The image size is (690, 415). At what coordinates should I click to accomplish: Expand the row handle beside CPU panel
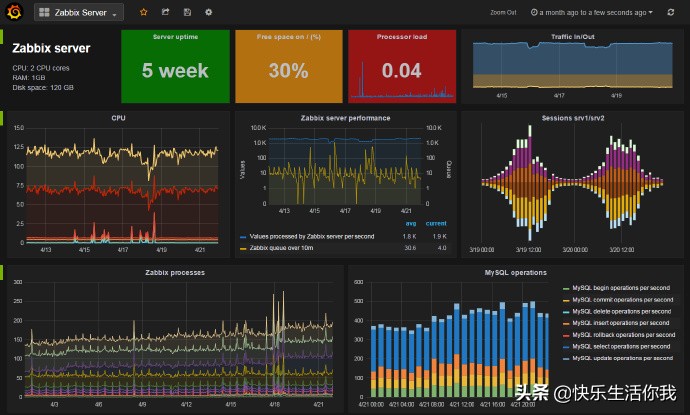pos(1,118)
